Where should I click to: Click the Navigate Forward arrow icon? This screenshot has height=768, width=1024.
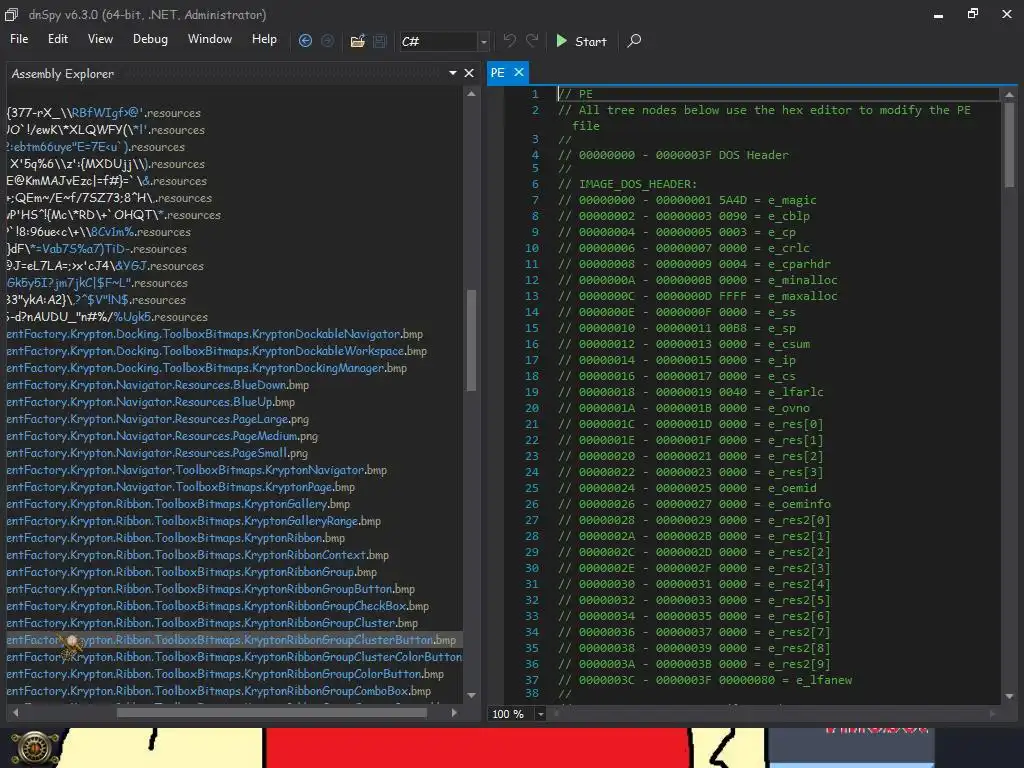point(327,41)
